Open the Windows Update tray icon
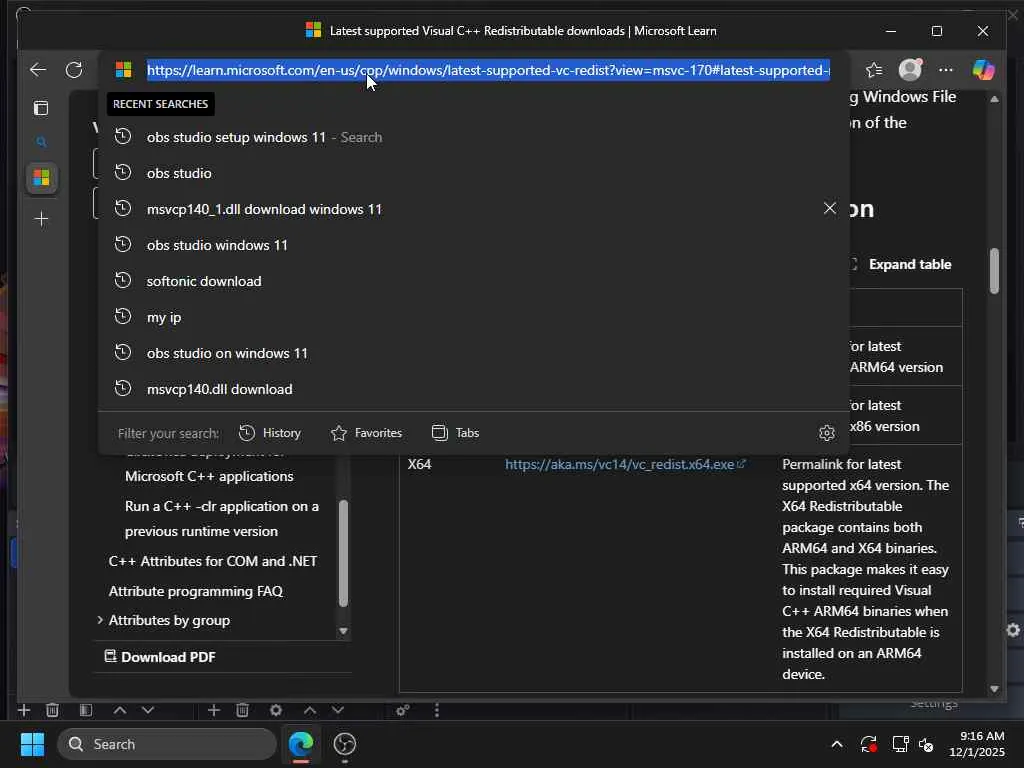The height and width of the screenshot is (768, 1024). [x=869, y=744]
